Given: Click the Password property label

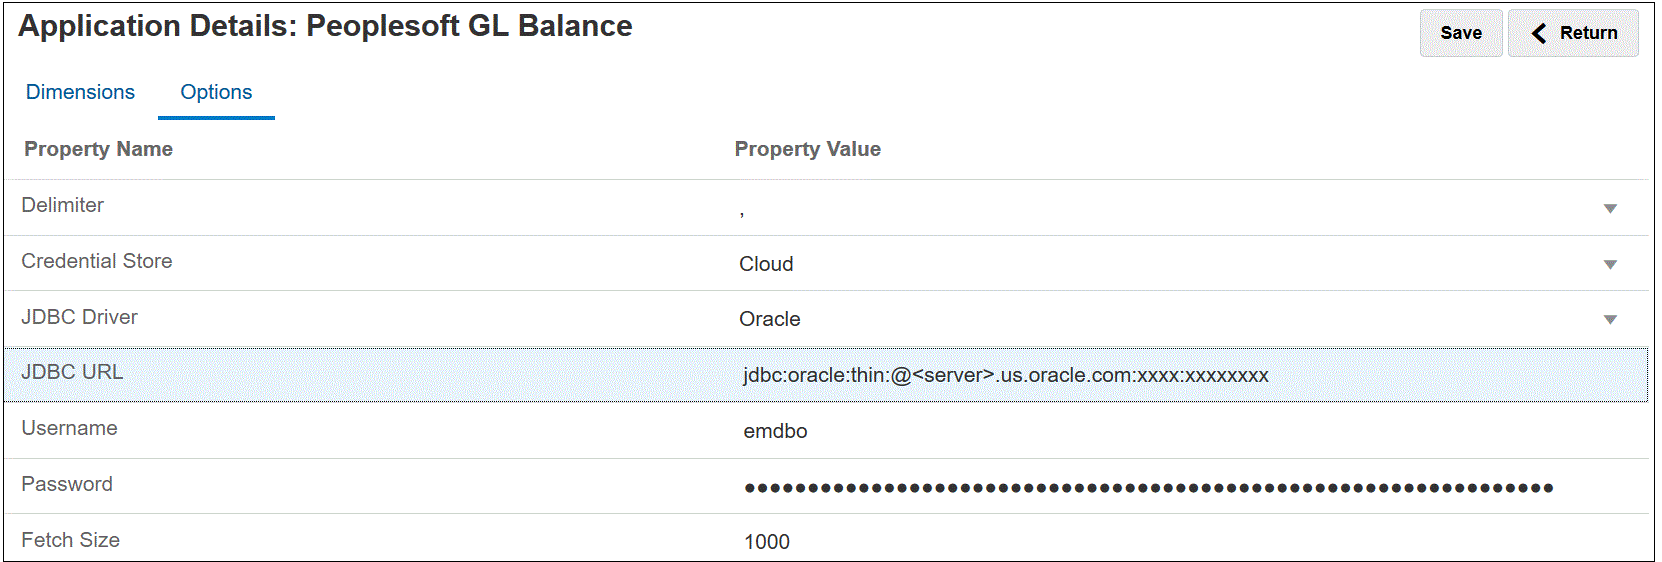Looking at the screenshot, I should 67,484.
